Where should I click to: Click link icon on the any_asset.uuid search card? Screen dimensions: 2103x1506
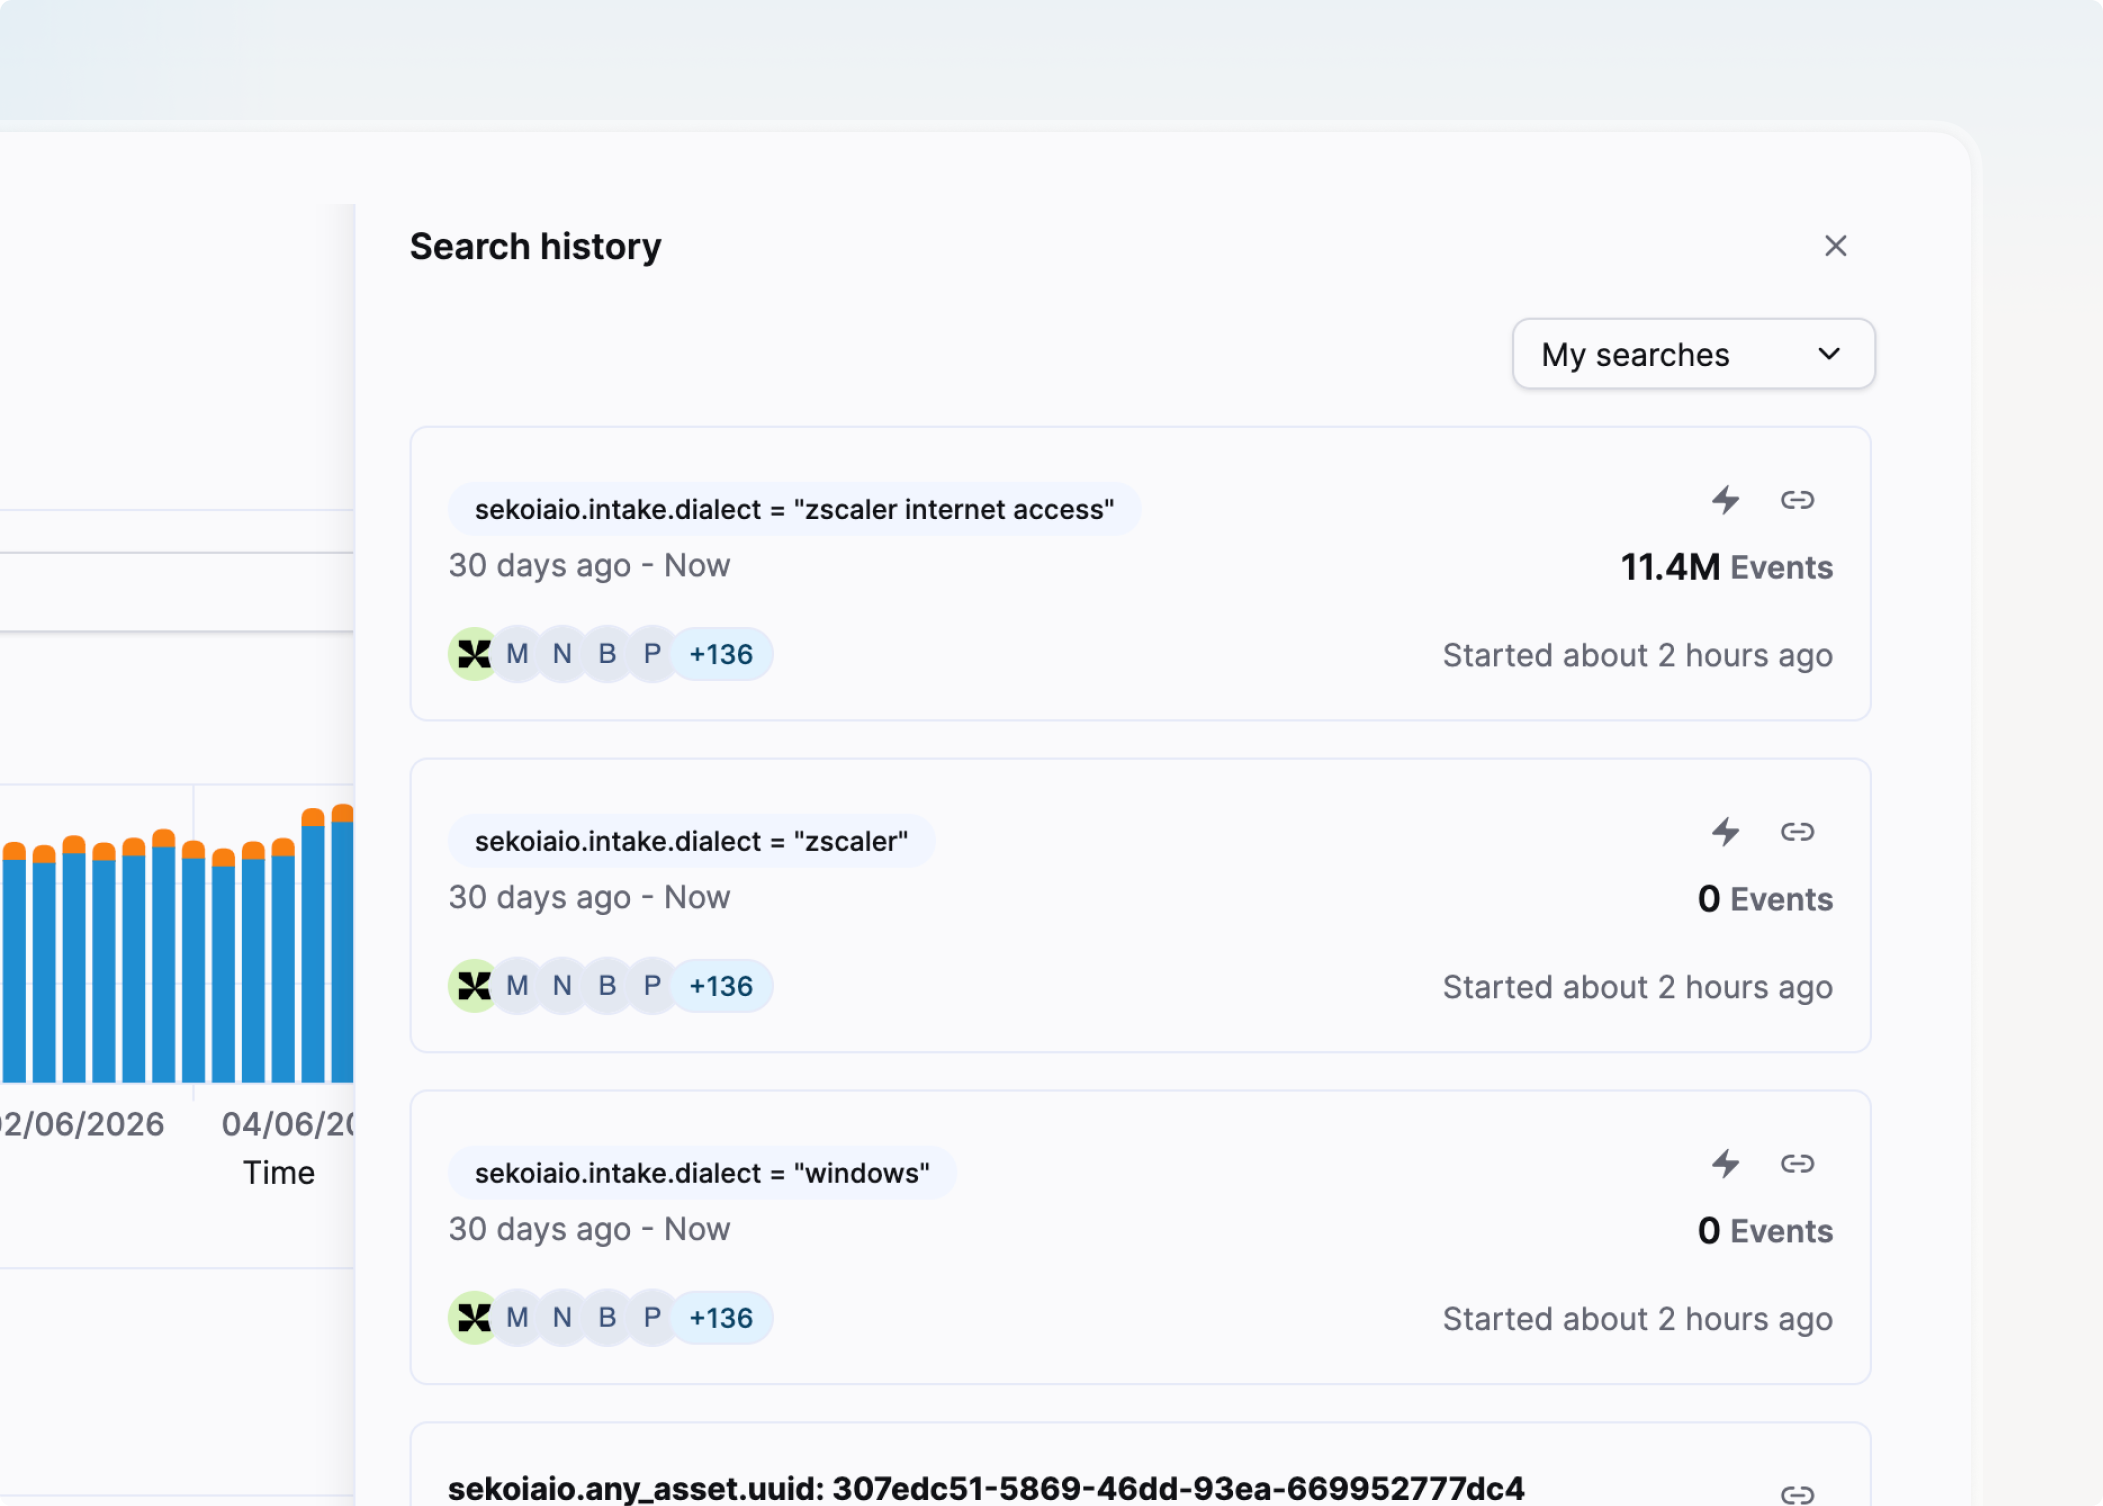pyautogui.click(x=1797, y=1494)
